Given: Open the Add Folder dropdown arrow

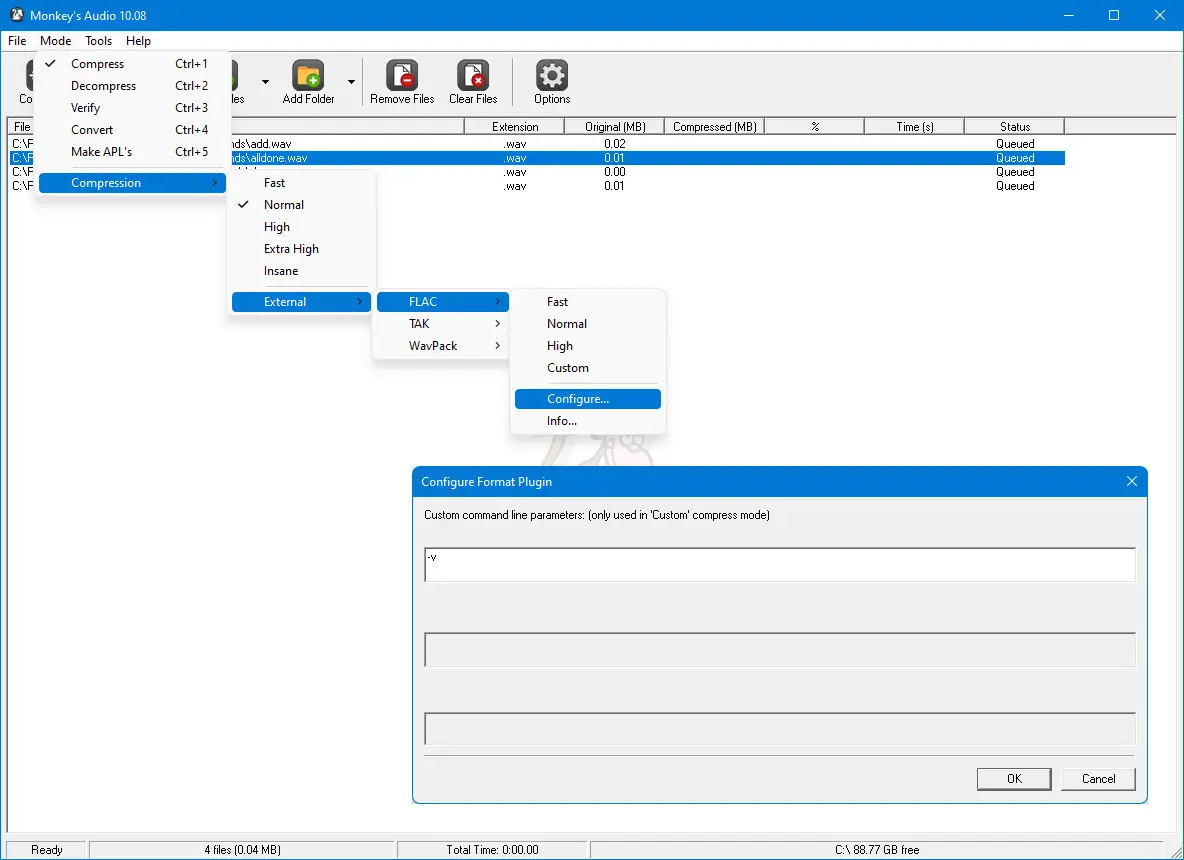Looking at the screenshot, I should tap(351, 82).
